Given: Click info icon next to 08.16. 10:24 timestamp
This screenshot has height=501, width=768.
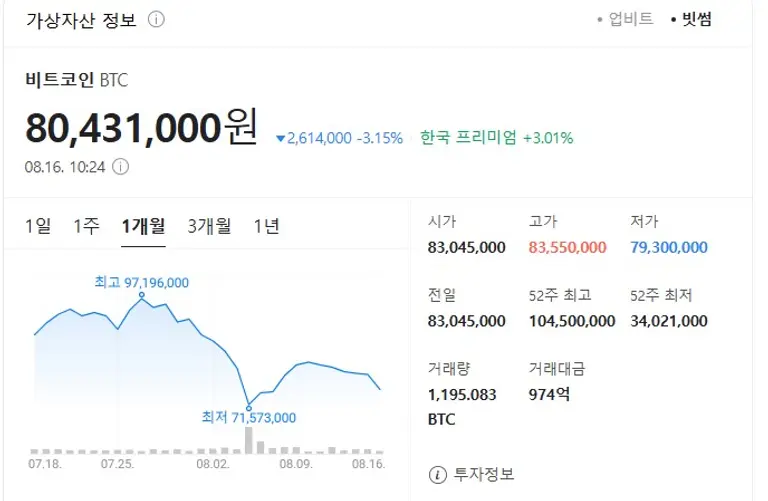Looking at the screenshot, I should point(120,167).
